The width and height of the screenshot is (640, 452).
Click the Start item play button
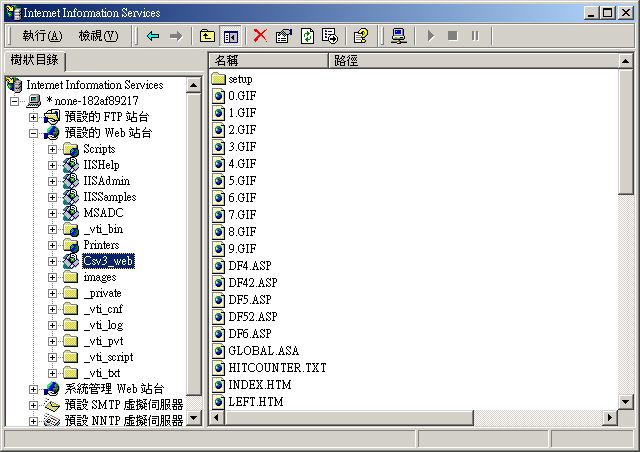[430, 36]
